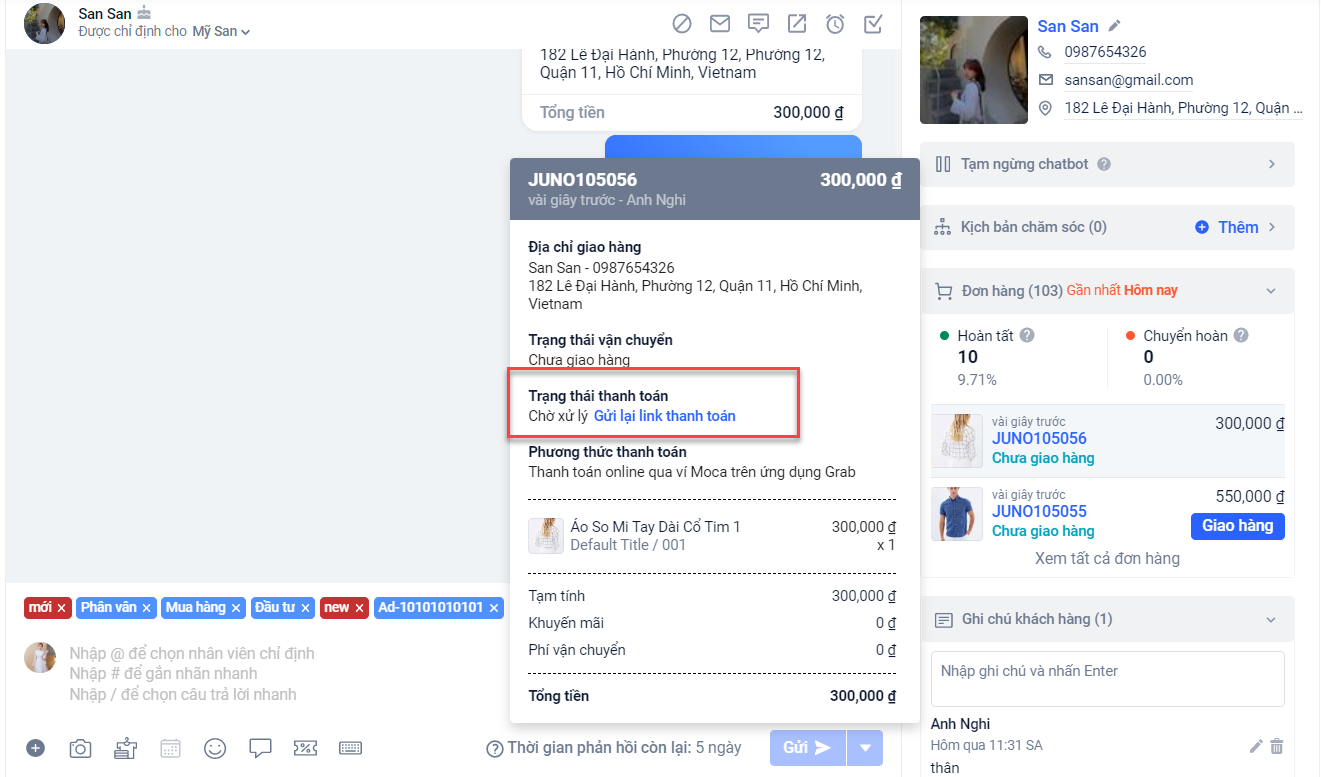This screenshot has width=1321, height=777.
Task: Edit customer name San San pencil icon
Action: tap(1115, 26)
